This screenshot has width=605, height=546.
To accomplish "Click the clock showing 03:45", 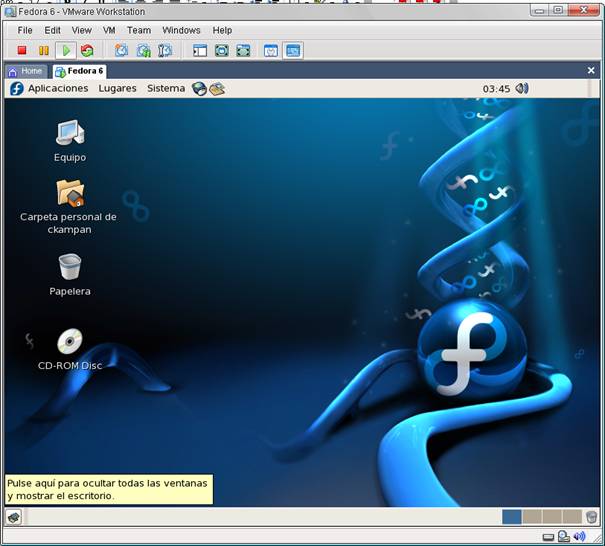I will coord(496,89).
